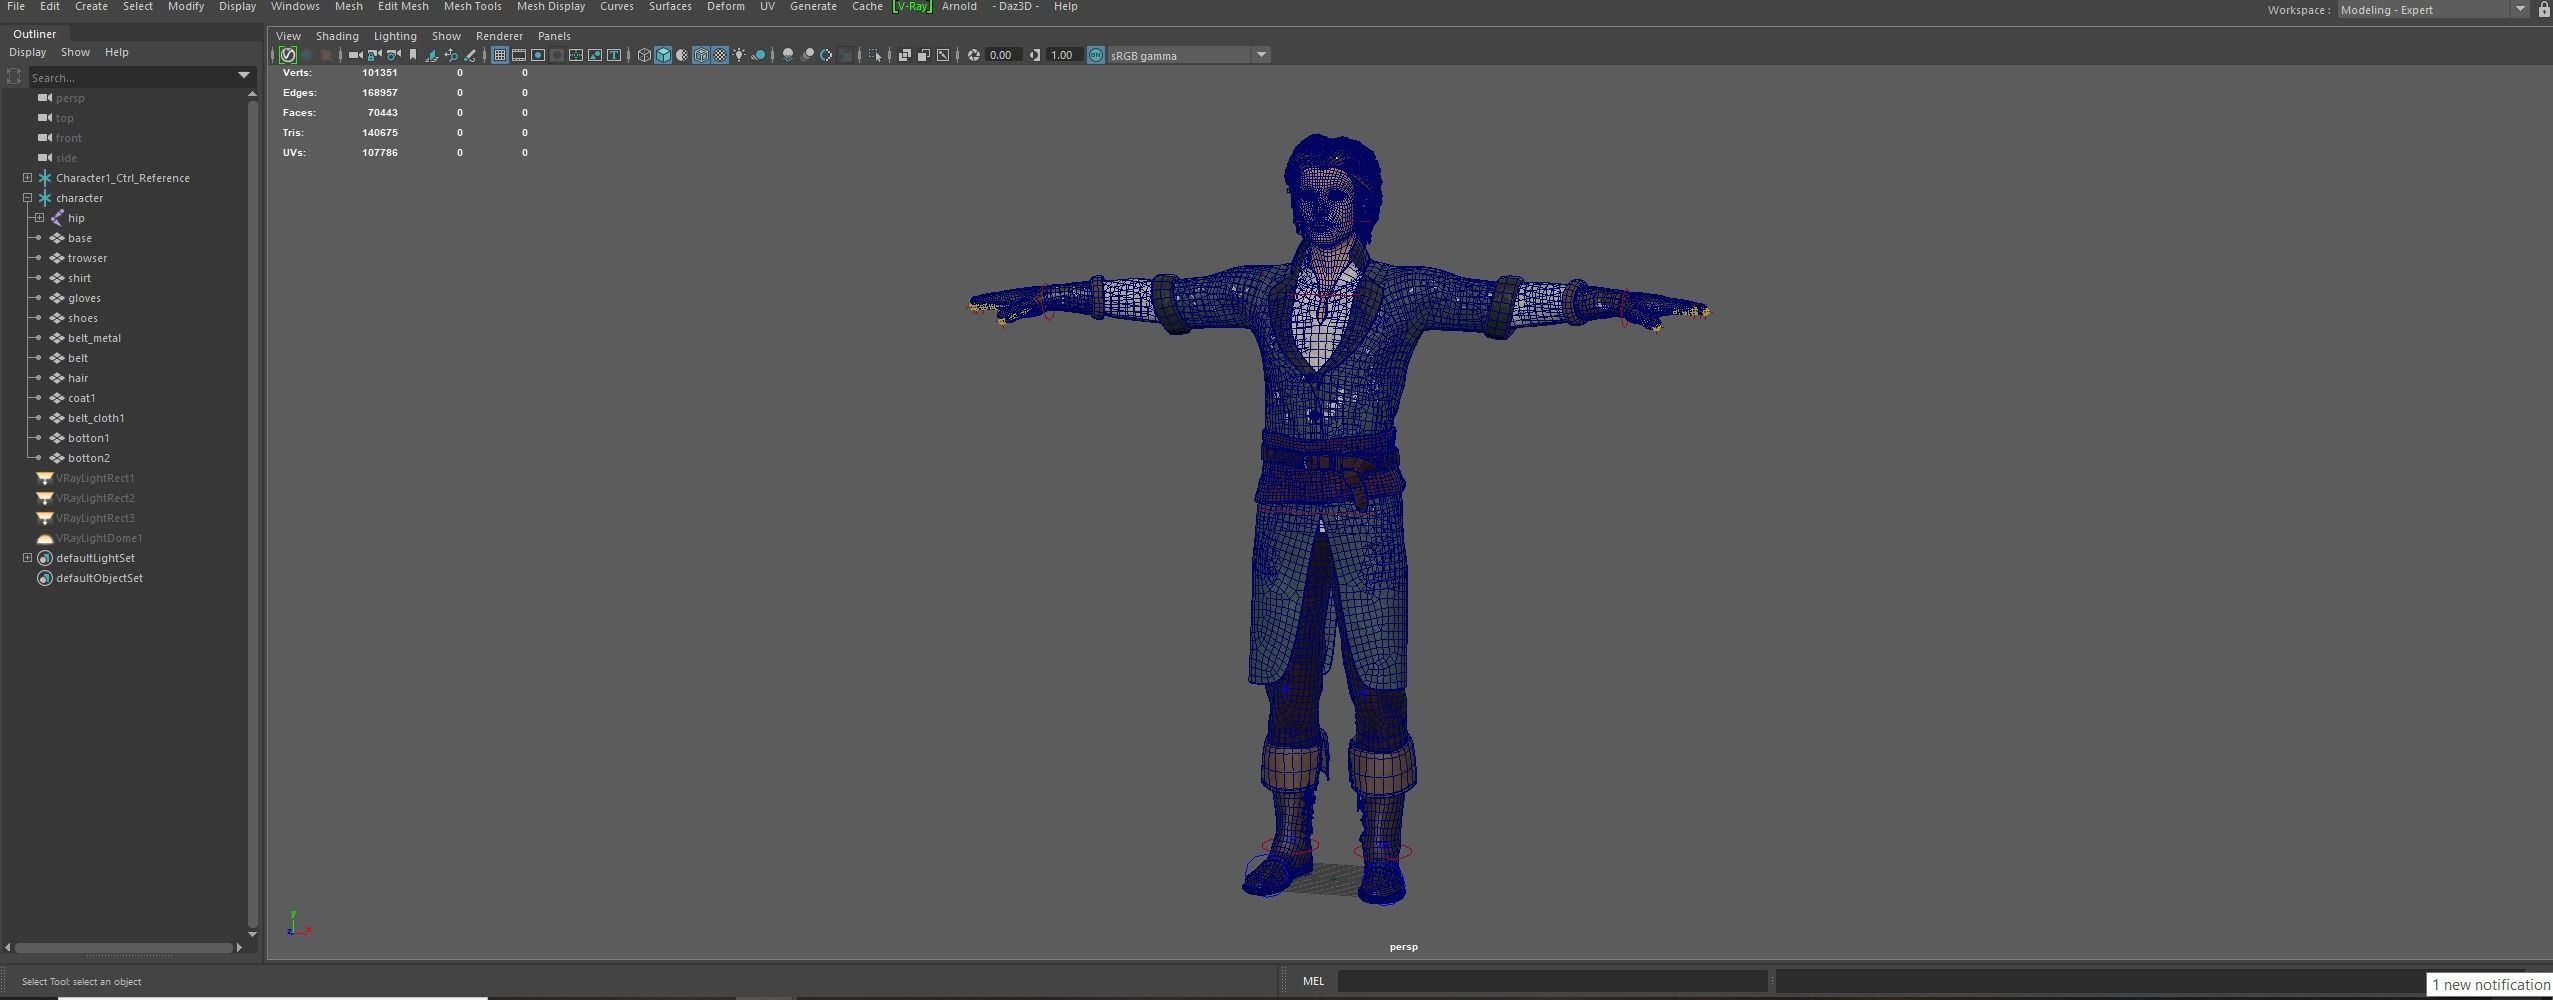Select the belt_metal mesh in Outliner
This screenshot has width=2553, height=1000.
coord(94,338)
